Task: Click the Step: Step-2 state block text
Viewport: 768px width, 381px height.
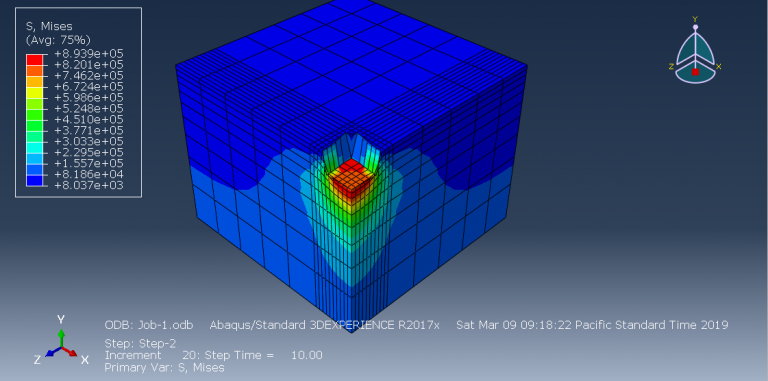Action: point(140,343)
